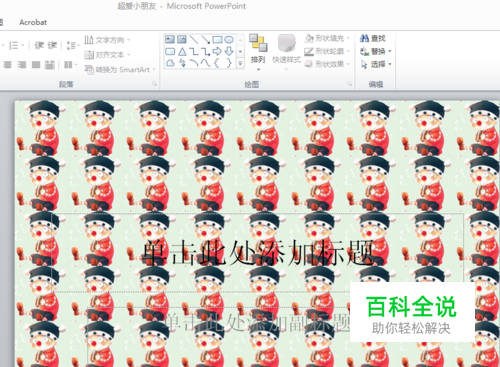Image resolution: width=500 pixels, height=367 pixels.
Task: Insert a vertical text box shape
Action: (x=182, y=39)
